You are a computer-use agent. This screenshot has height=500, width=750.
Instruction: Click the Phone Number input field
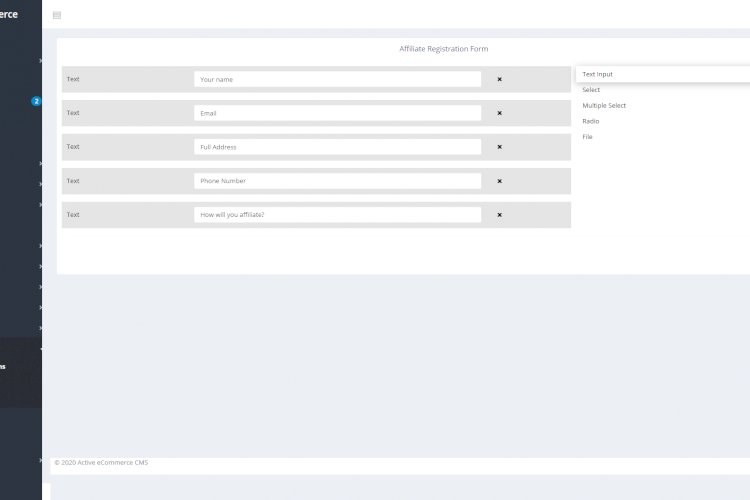[x=337, y=181]
